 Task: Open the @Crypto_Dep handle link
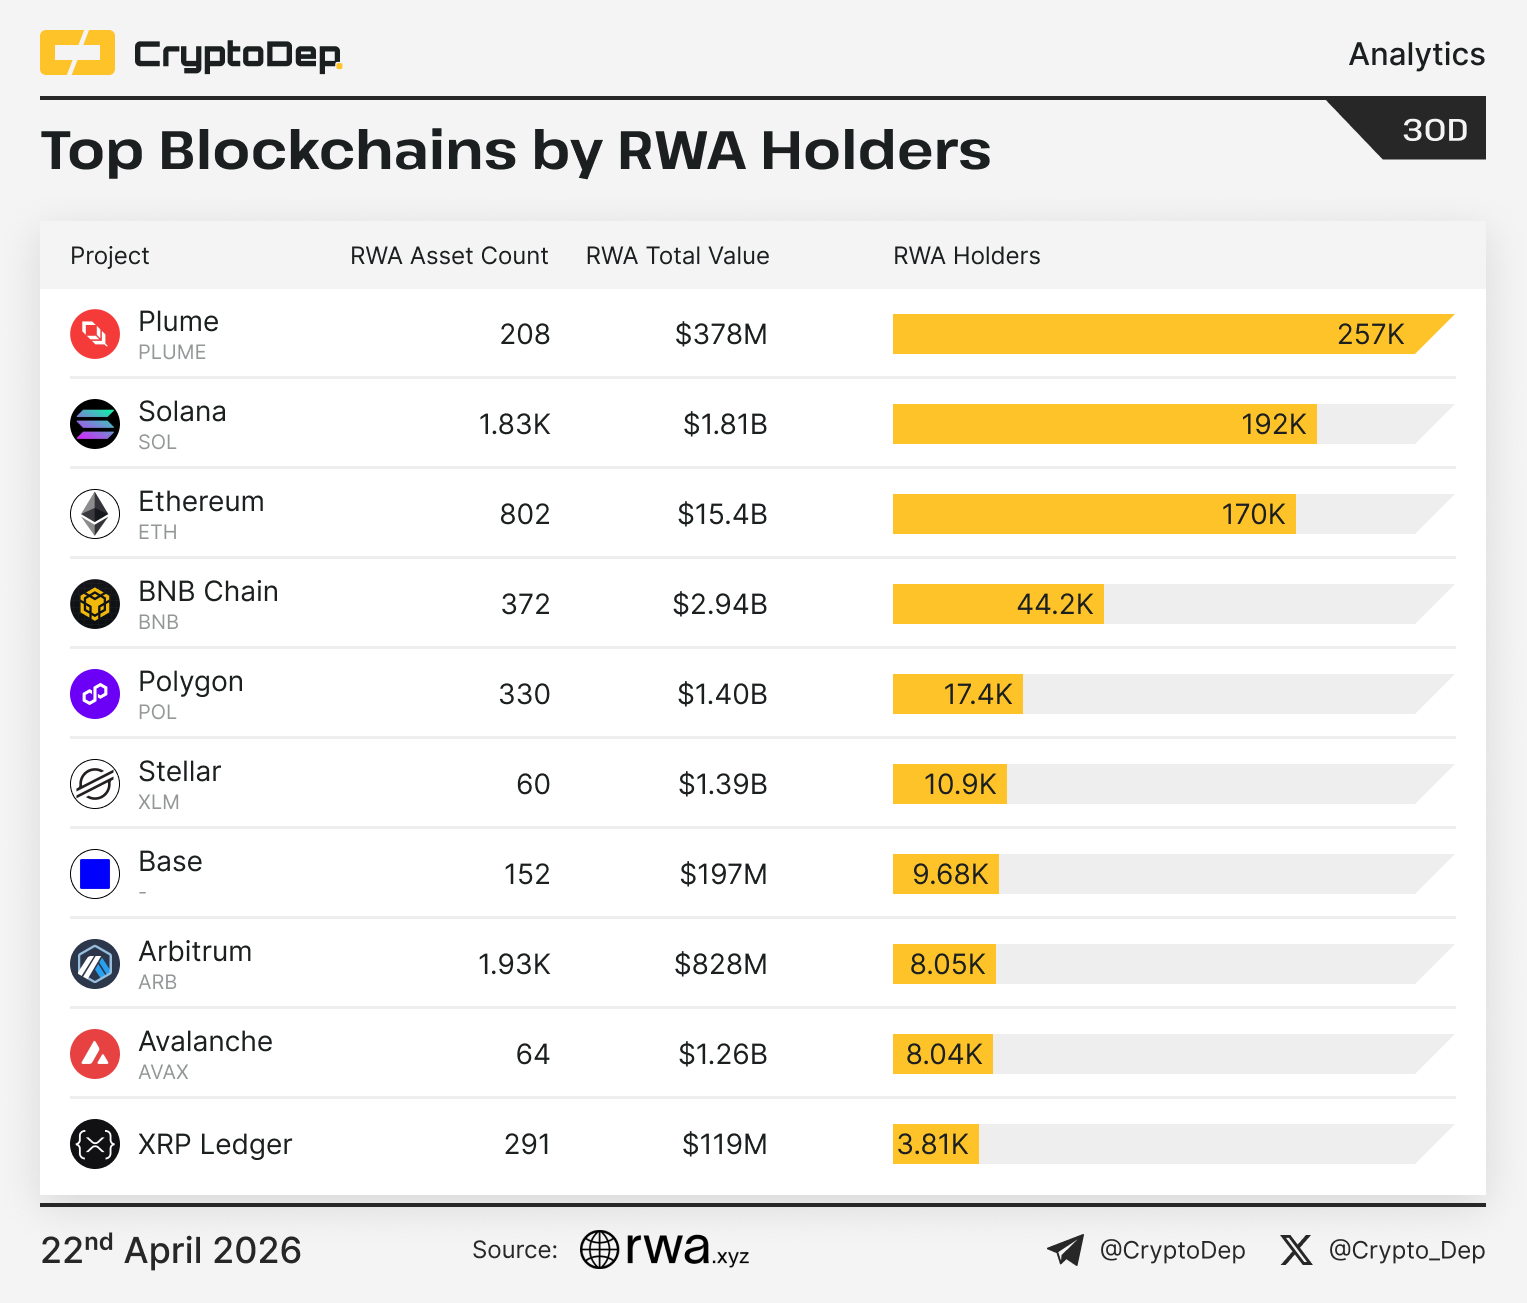point(1406,1250)
